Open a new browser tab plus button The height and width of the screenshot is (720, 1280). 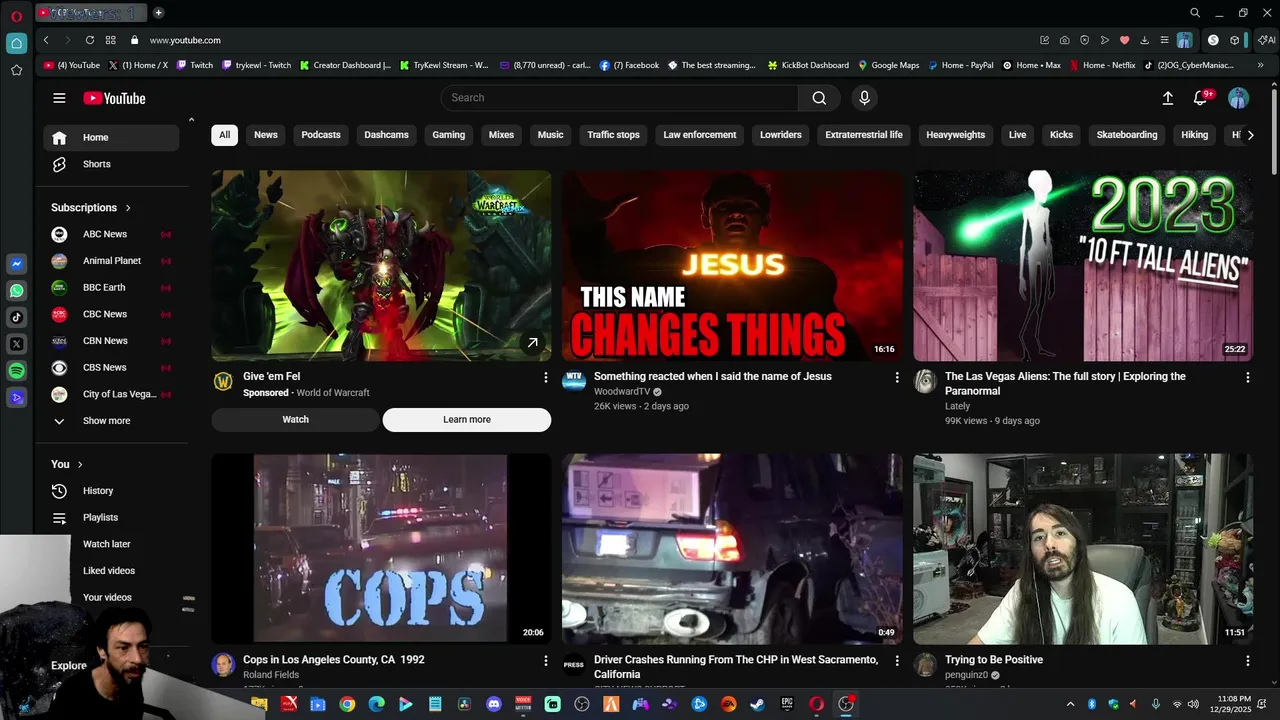tap(158, 13)
